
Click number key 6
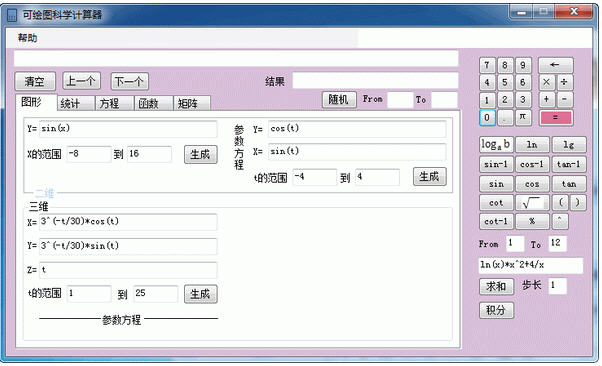(523, 82)
